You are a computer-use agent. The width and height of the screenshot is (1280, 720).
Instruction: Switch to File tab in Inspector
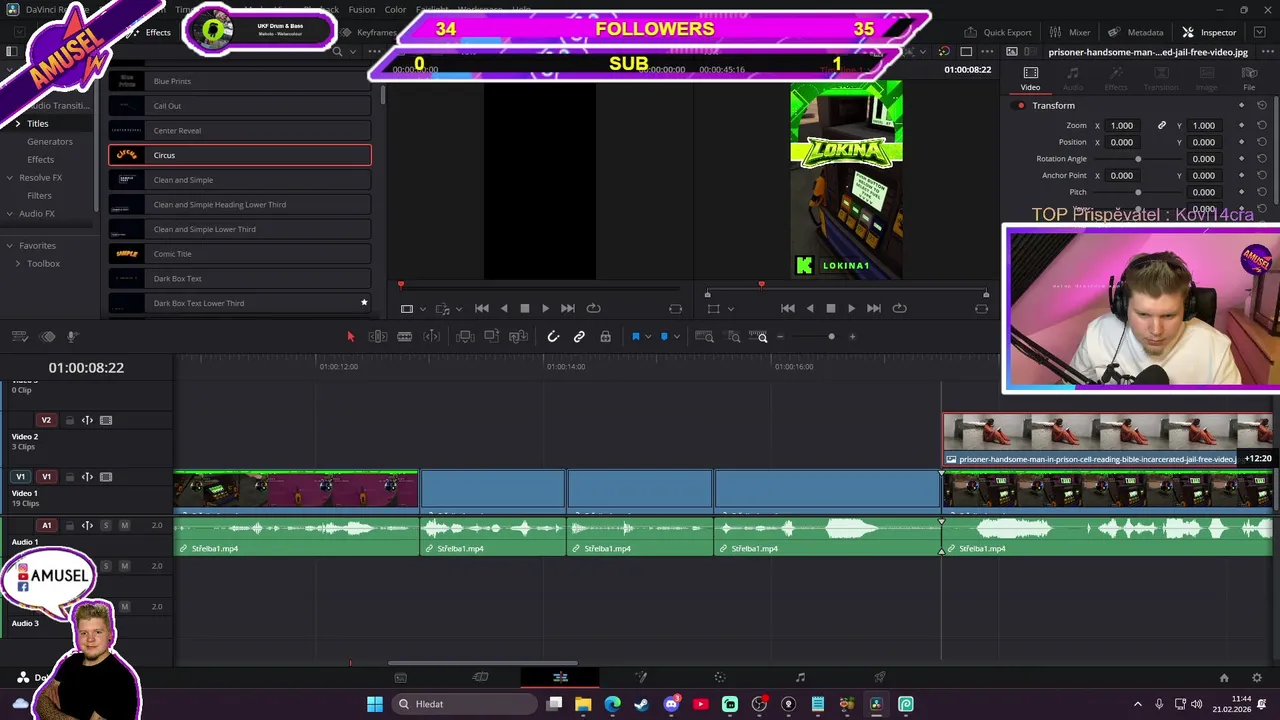coord(1249,79)
